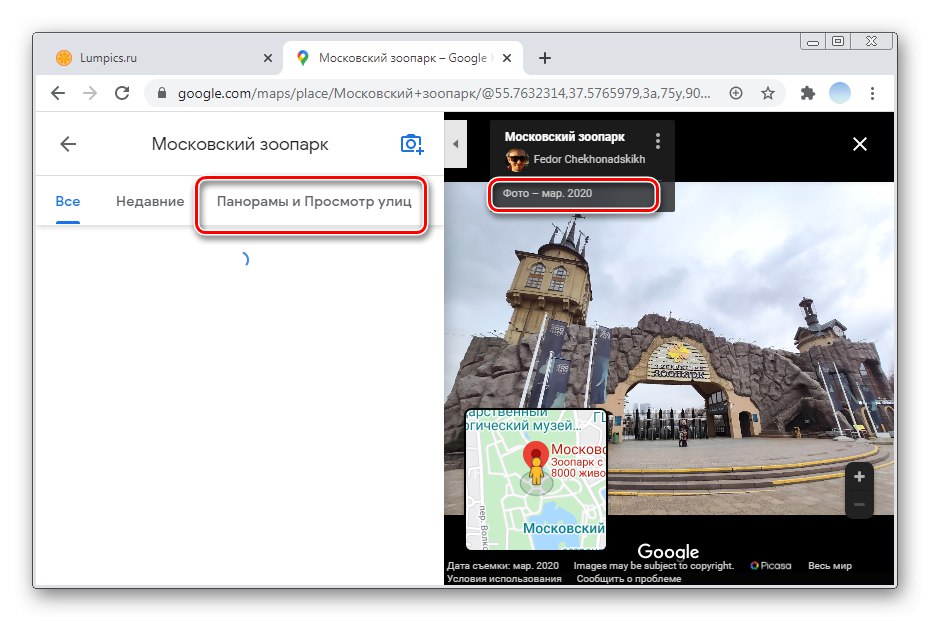Click the Весь мир link

click(x=830, y=566)
